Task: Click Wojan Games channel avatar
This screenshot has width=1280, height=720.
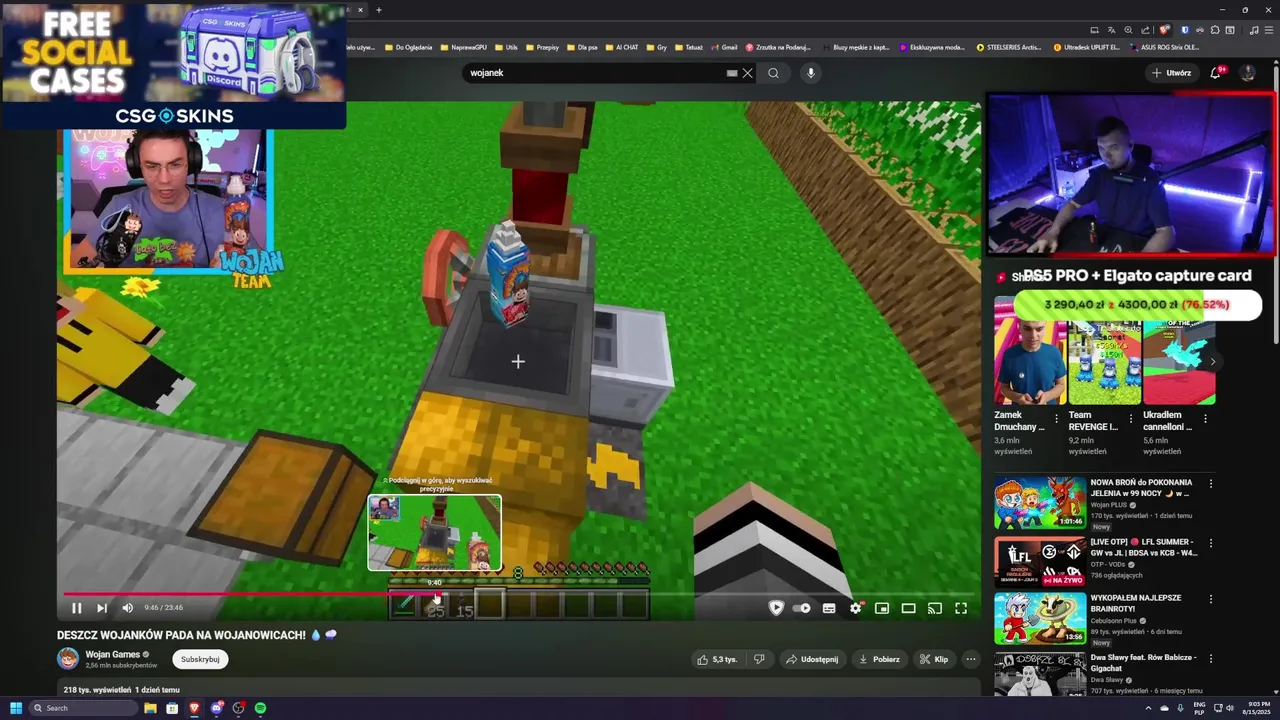Action: point(68,658)
